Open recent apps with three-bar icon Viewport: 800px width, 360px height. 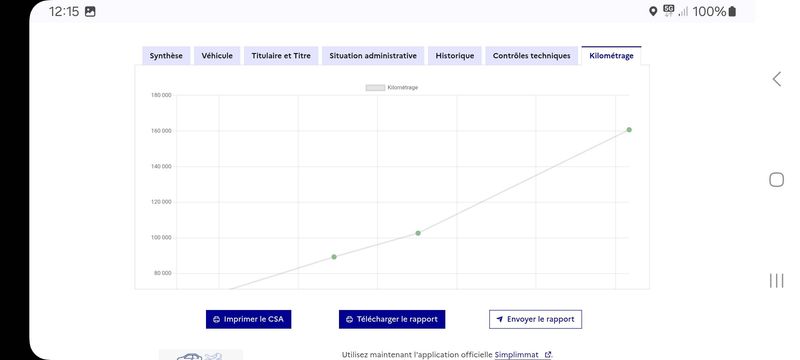pyautogui.click(x=777, y=280)
